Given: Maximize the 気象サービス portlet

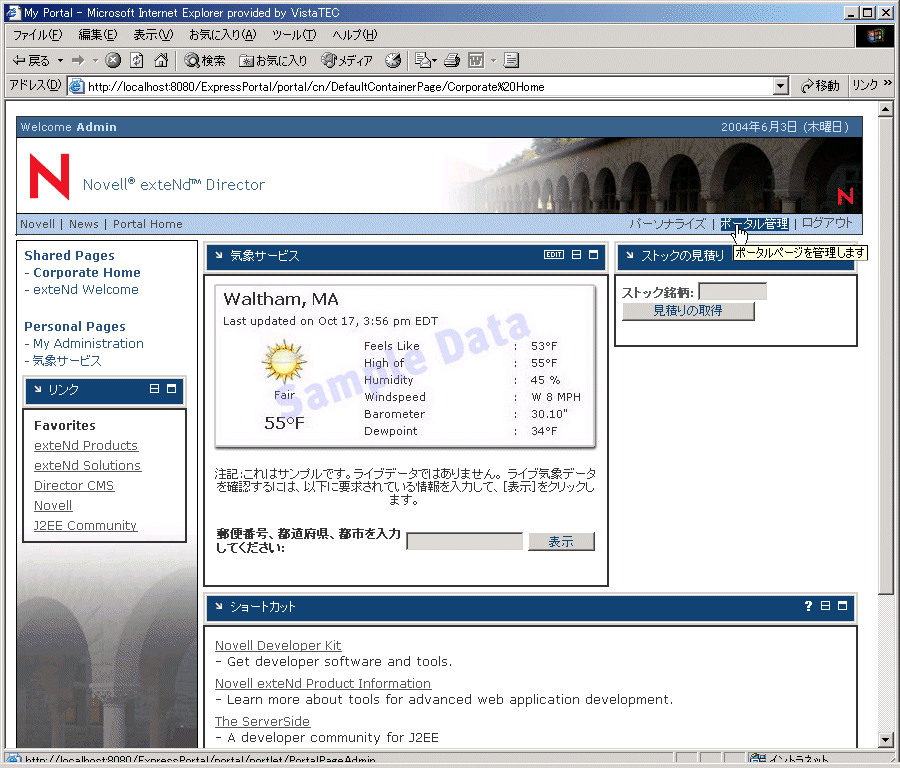Looking at the screenshot, I should click(593, 254).
